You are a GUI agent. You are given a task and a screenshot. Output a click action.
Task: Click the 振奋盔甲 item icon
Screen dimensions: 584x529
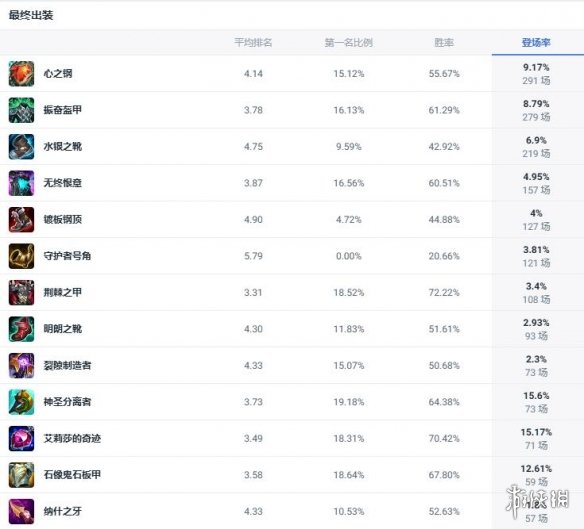pos(21,110)
